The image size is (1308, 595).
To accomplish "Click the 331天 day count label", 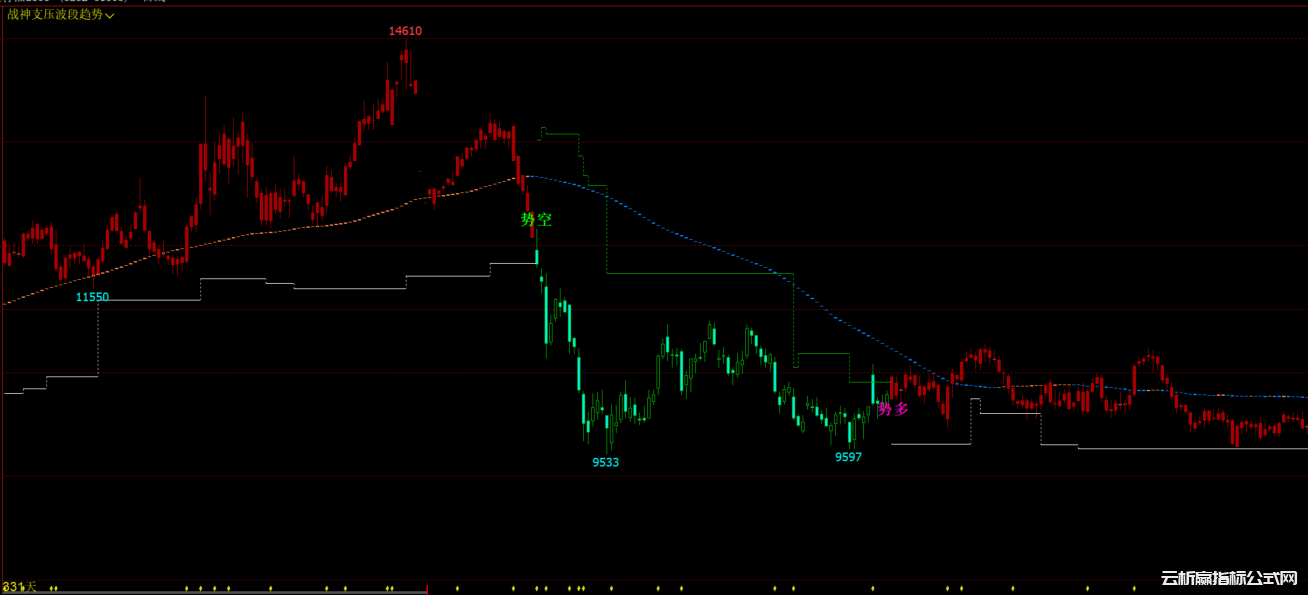I will click(19, 585).
